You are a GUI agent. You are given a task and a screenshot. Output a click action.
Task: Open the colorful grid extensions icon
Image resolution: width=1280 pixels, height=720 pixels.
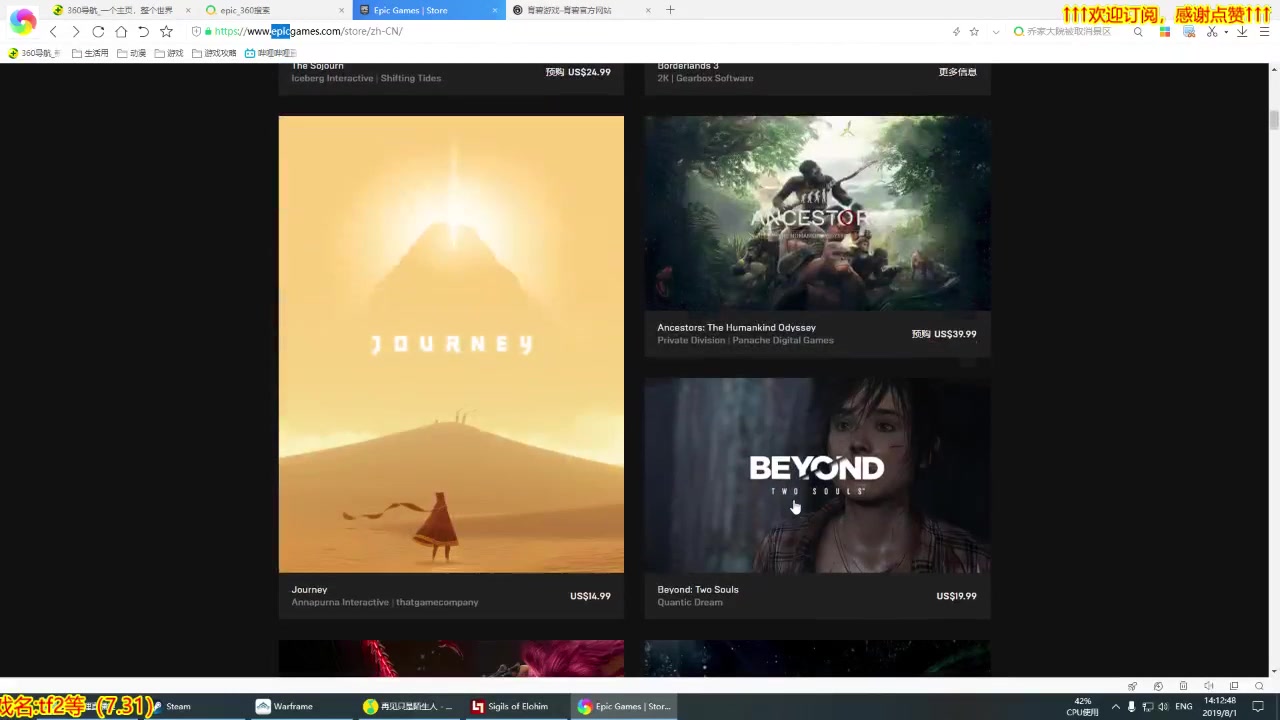pos(1165,32)
